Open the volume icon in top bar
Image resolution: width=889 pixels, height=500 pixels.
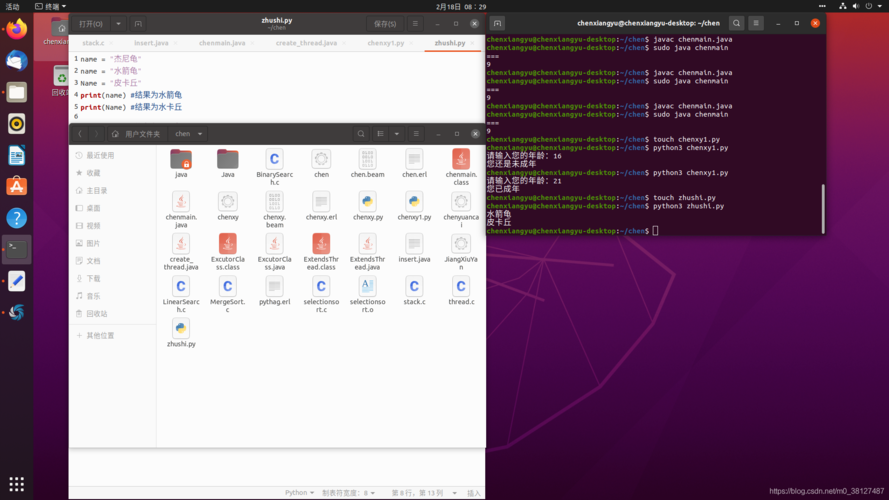[x=856, y=6]
